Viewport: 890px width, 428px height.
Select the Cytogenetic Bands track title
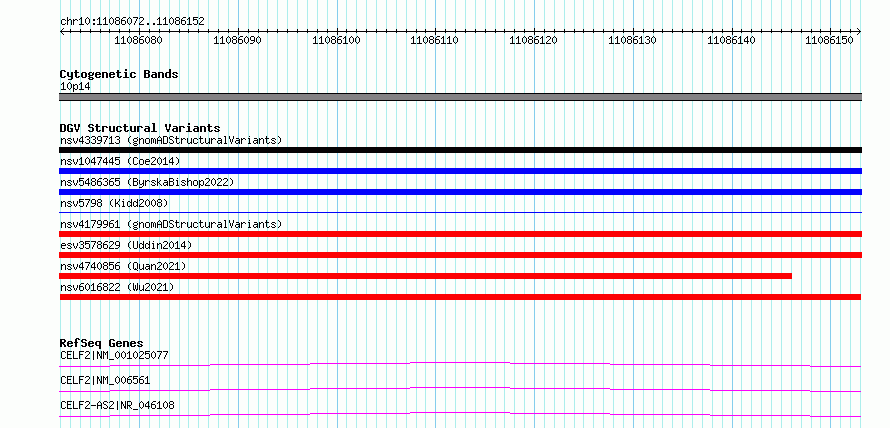point(119,74)
